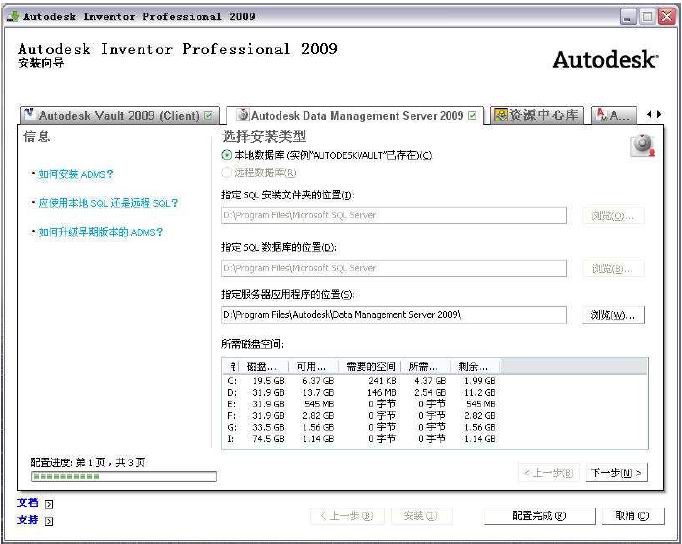Screen dimensions: 682x544
Task: Click the SQL install folder path field
Action: point(394,215)
